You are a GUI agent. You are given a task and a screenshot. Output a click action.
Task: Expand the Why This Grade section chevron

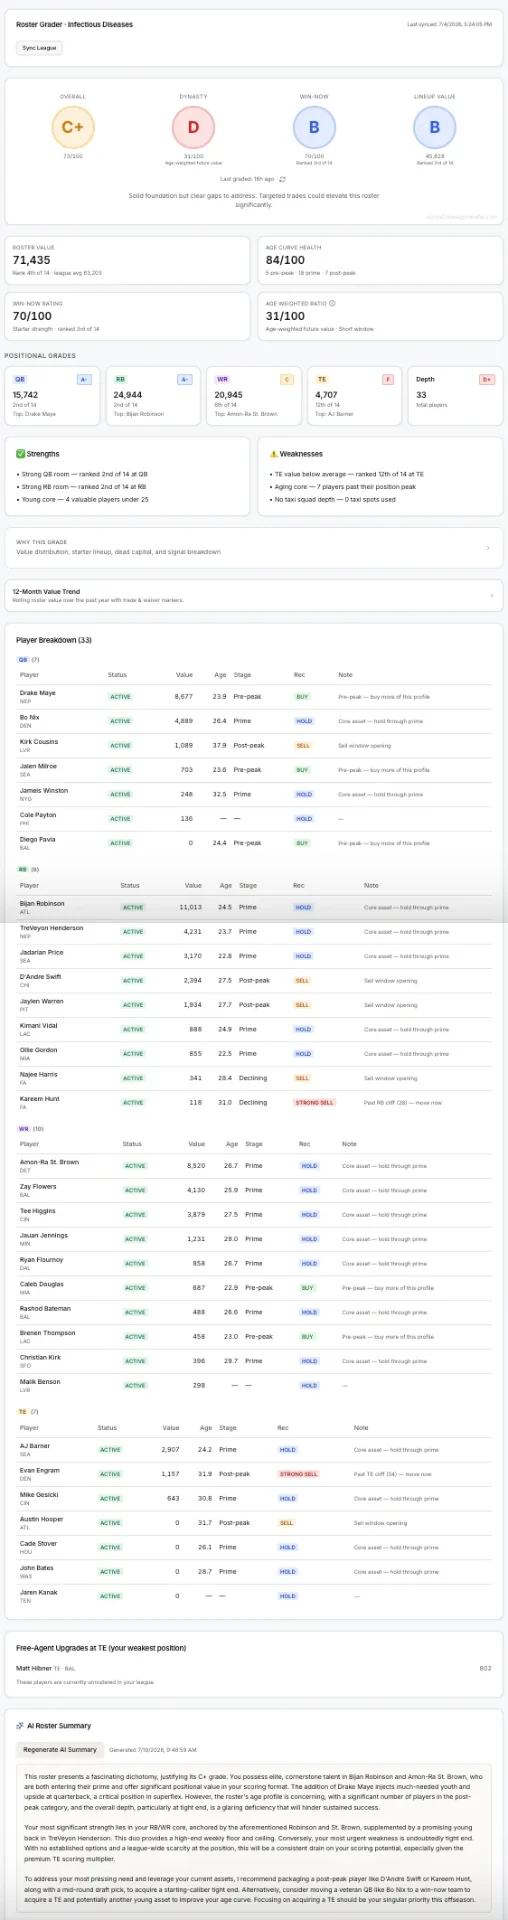(488, 548)
